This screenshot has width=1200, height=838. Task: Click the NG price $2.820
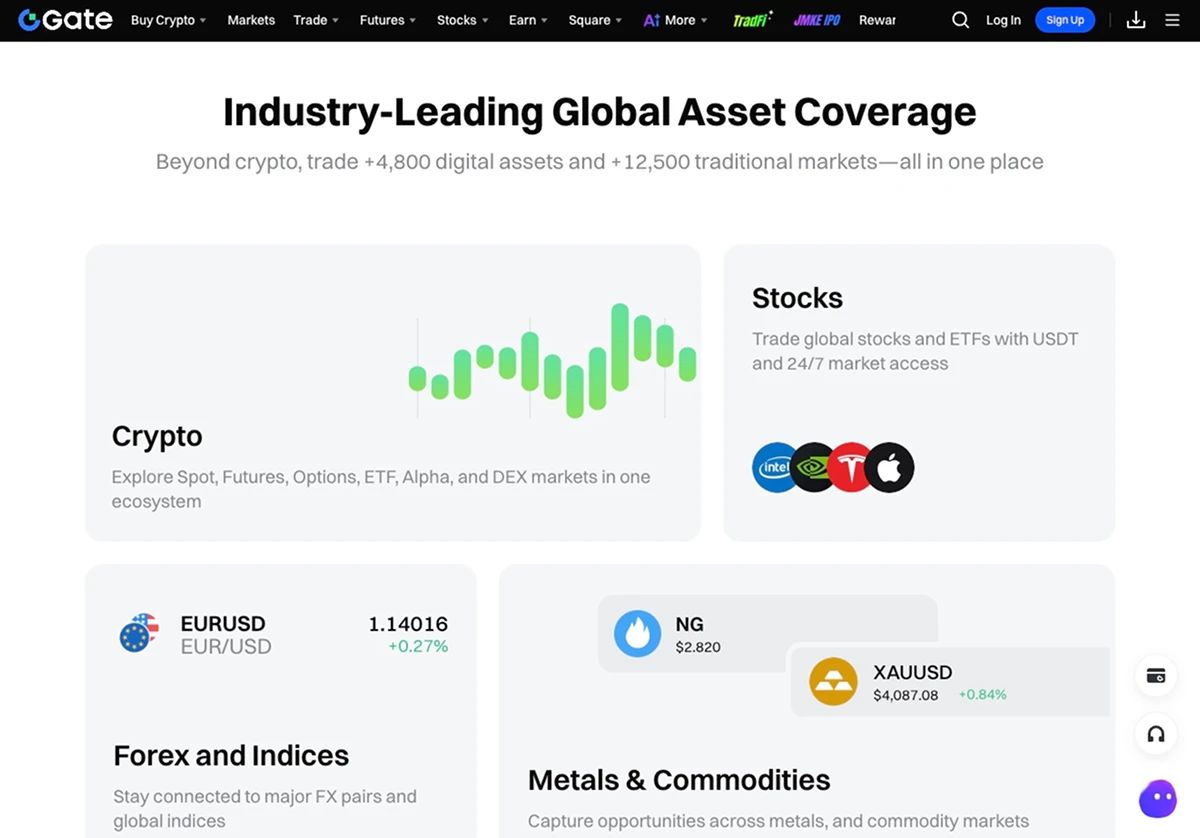[x=698, y=647]
